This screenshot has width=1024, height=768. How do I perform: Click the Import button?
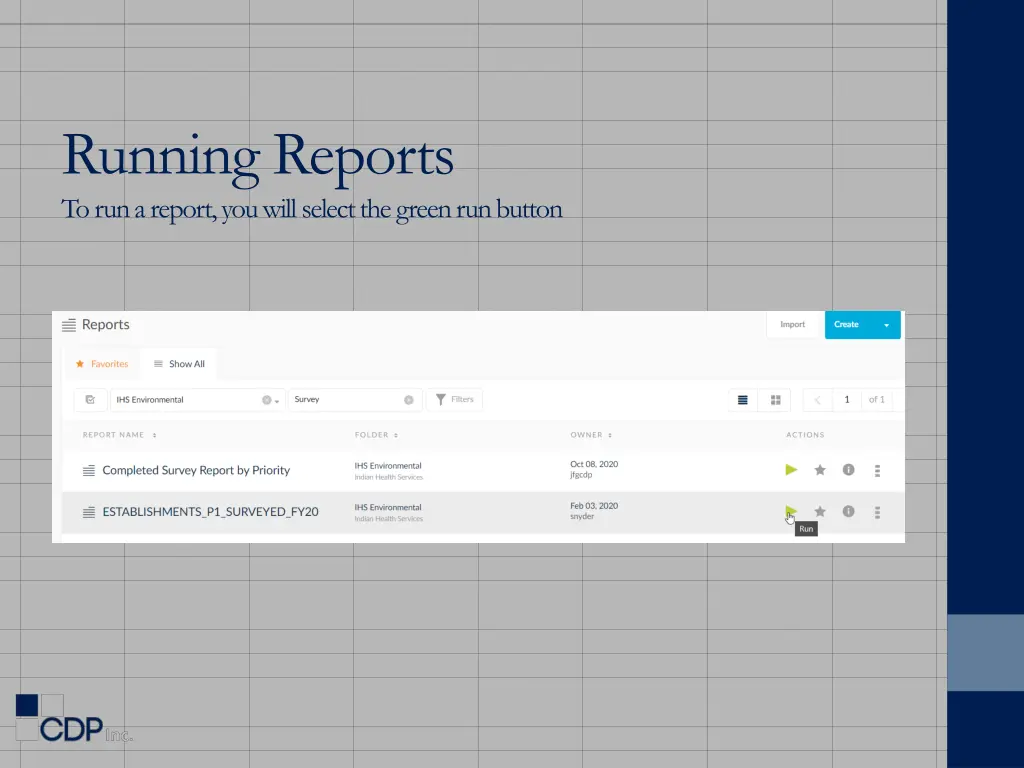(792, 324)
